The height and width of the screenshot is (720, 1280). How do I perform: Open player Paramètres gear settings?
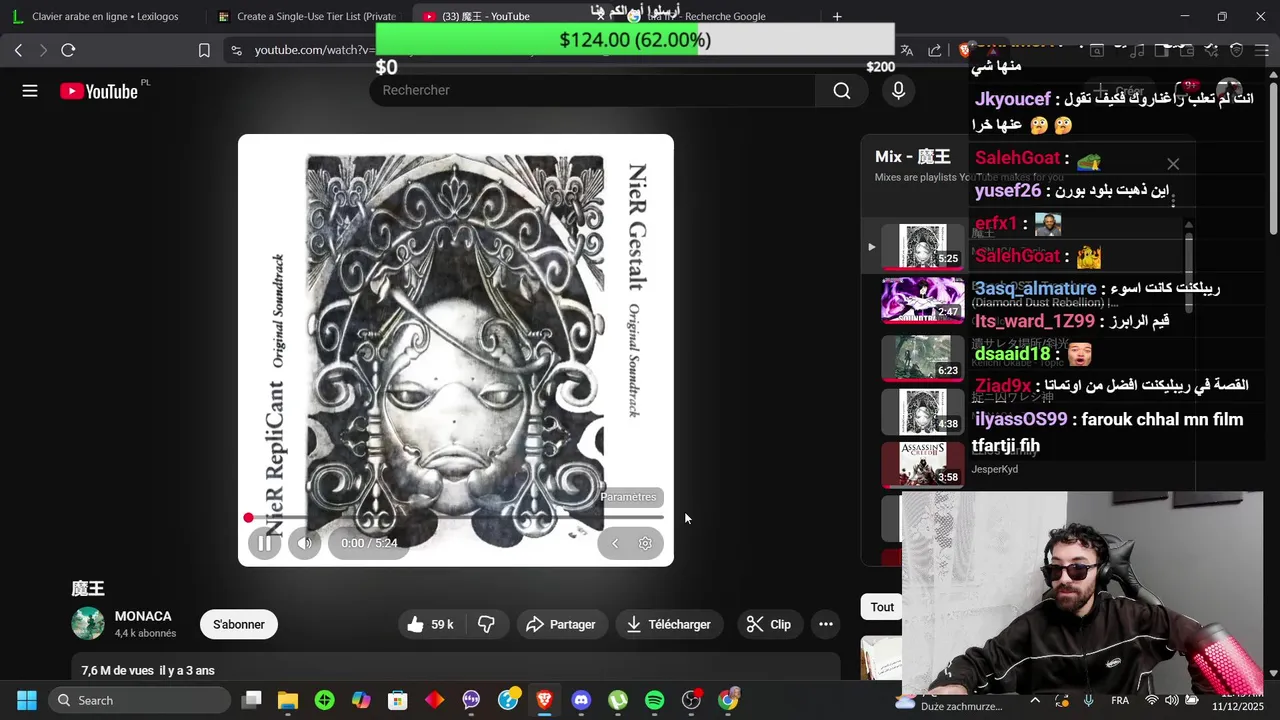(645, 543)
